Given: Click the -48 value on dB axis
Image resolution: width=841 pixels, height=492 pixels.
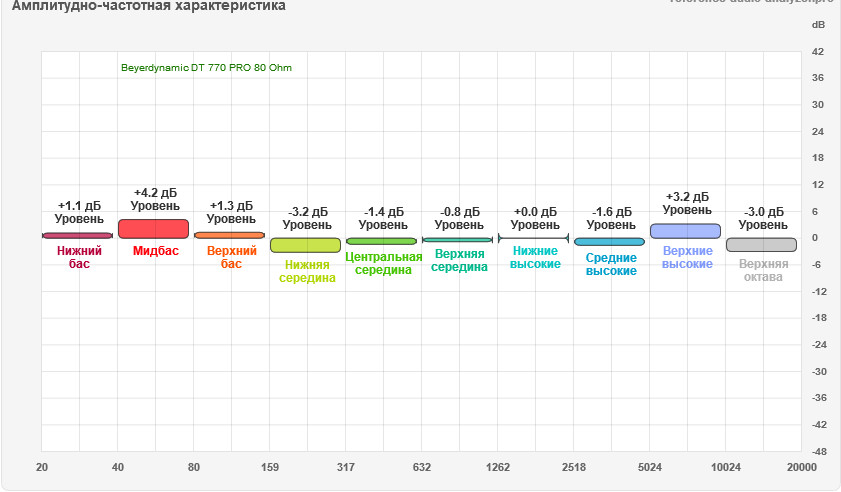Looking at the screenshot, I should 818,452.
